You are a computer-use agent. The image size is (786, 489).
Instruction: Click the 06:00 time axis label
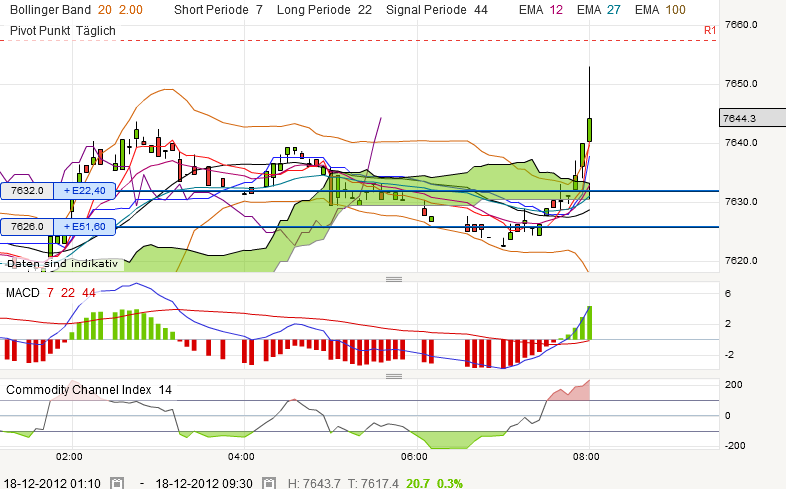[x=414, y=456]
